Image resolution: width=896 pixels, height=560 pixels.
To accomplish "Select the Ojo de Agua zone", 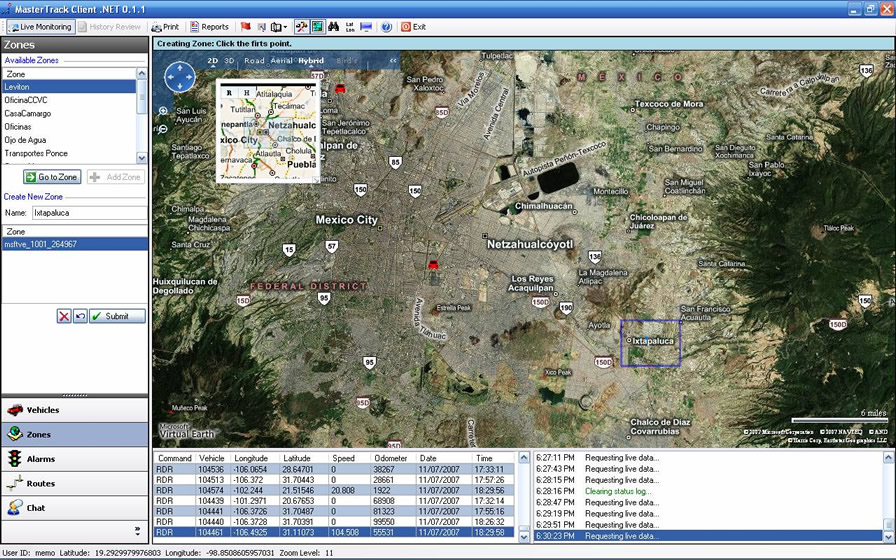I will (x=69, y=140).
